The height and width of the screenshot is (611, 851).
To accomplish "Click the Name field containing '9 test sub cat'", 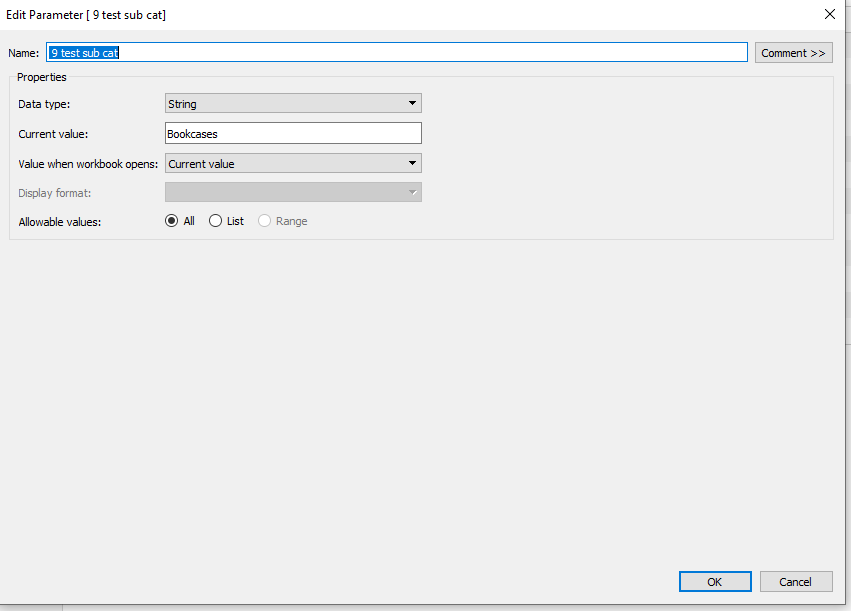I will coord(397,53).
